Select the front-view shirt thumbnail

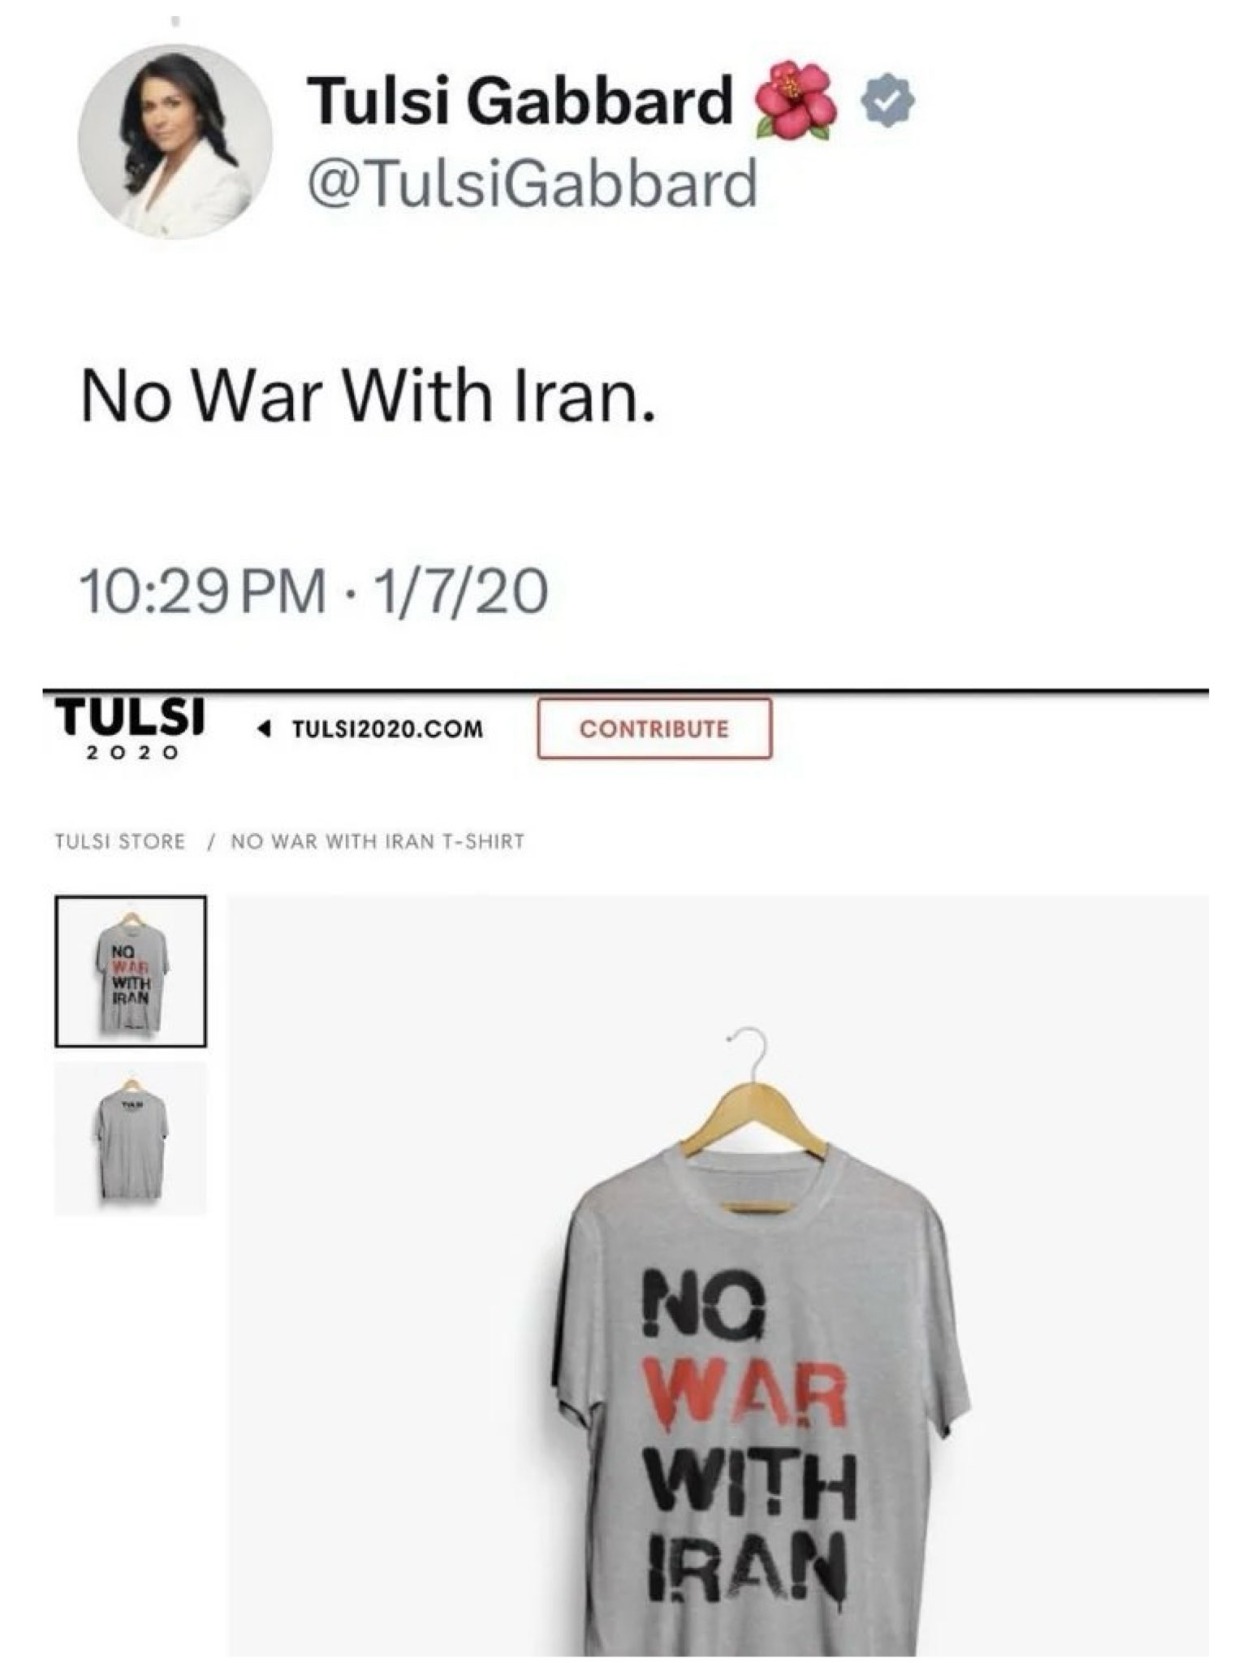[x=131, y=971]
